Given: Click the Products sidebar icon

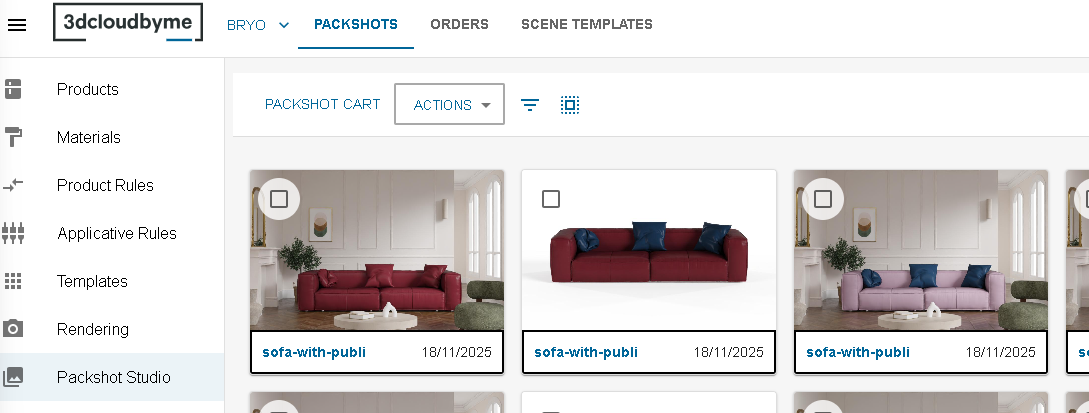Looking at the screenshot, I should [14, 89].
